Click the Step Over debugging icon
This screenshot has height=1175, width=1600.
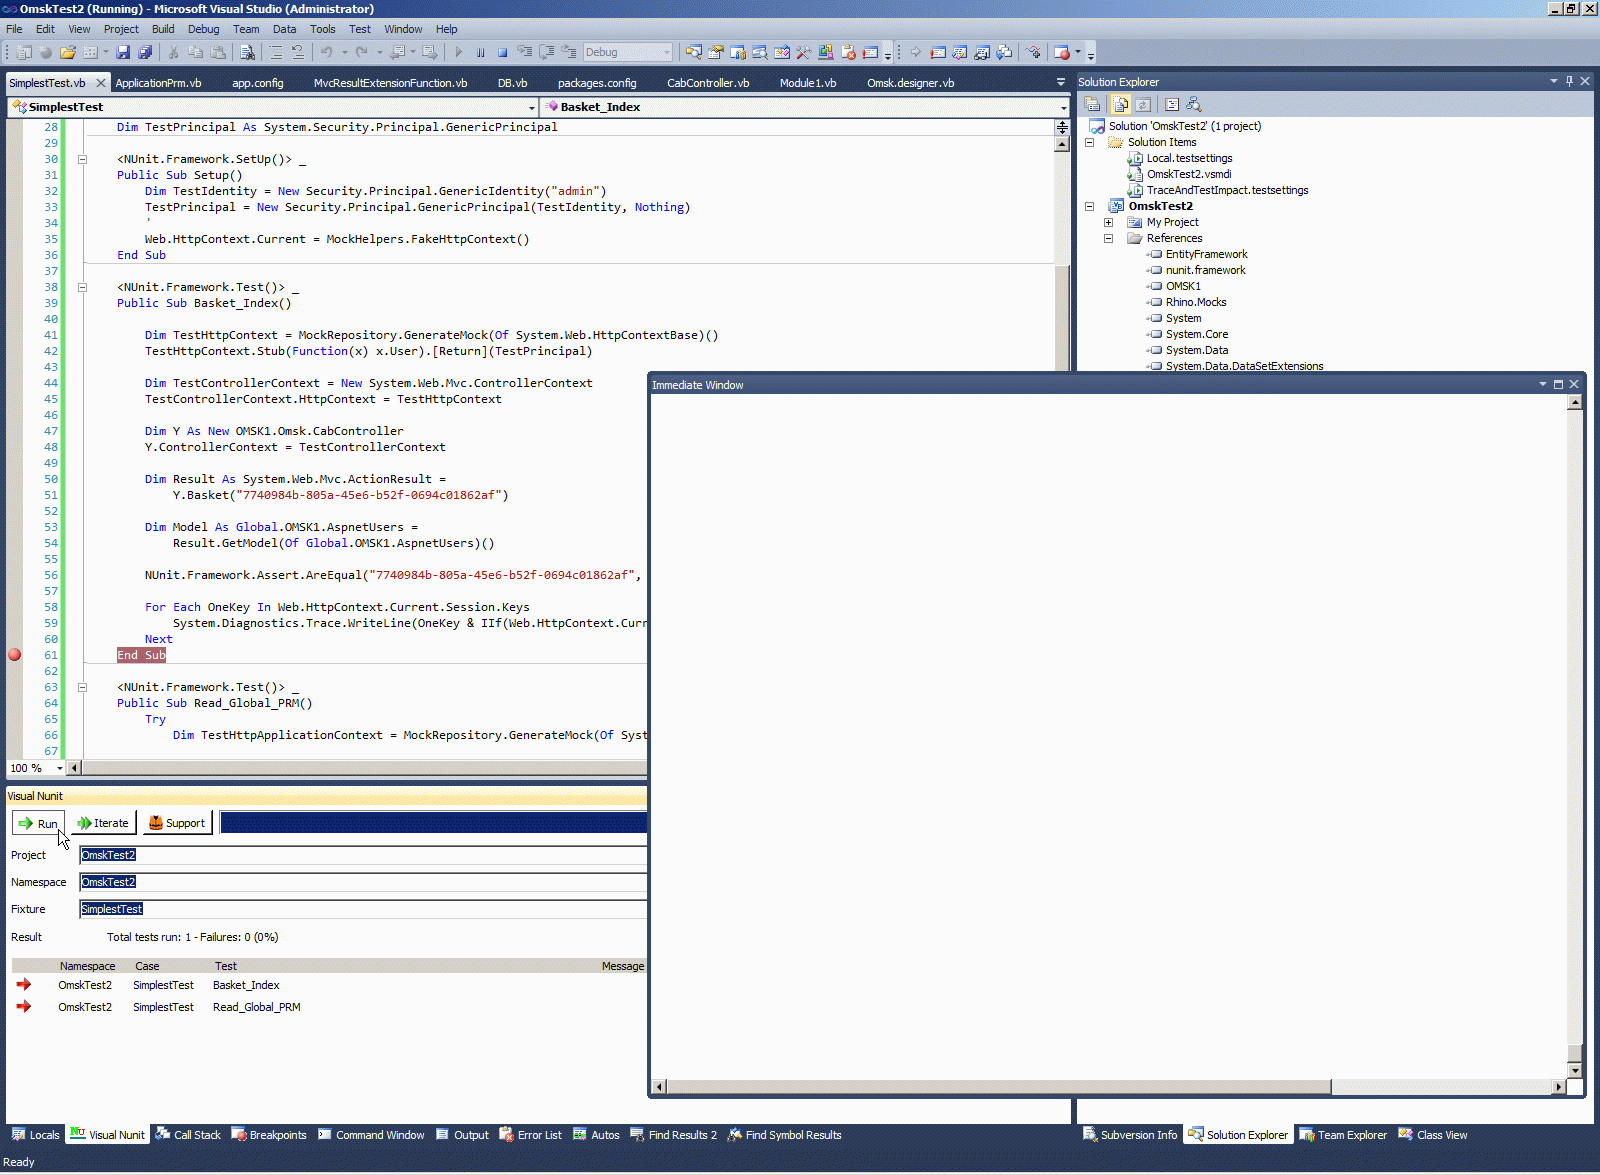tap(547, 52)
